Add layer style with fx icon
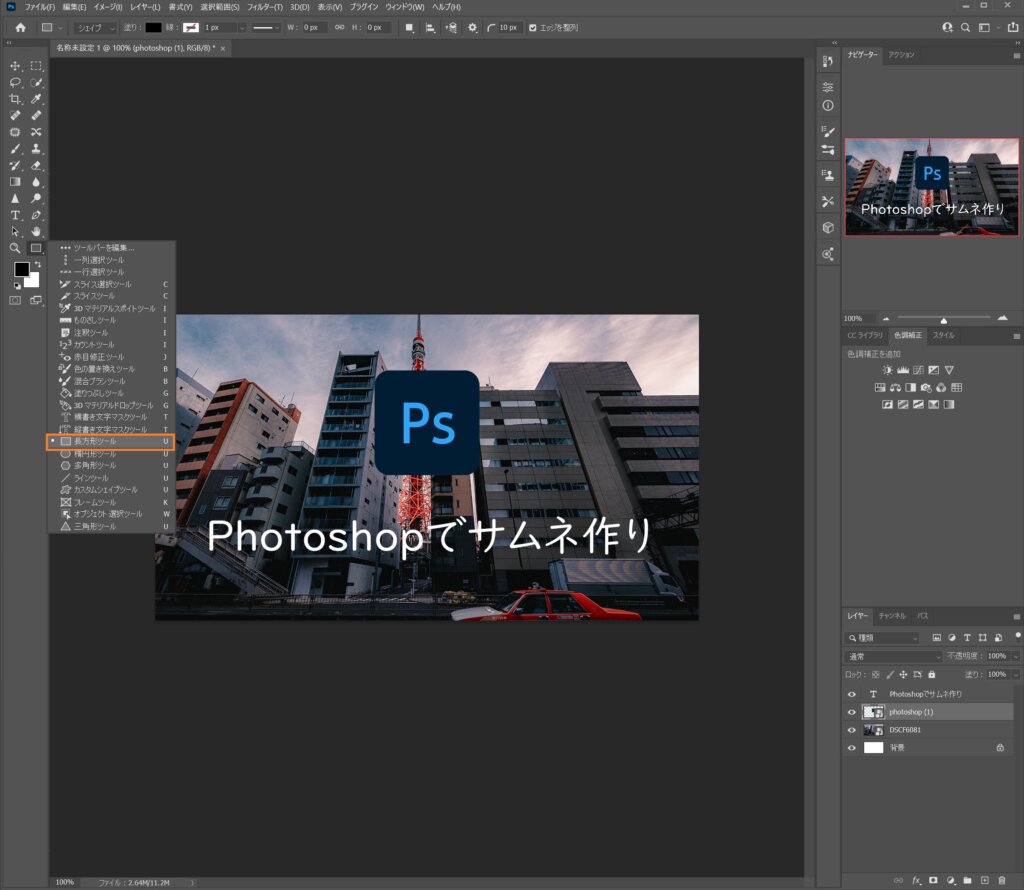Image resolution: width=1024 pixels, height=890 pixels. [916, 880]
